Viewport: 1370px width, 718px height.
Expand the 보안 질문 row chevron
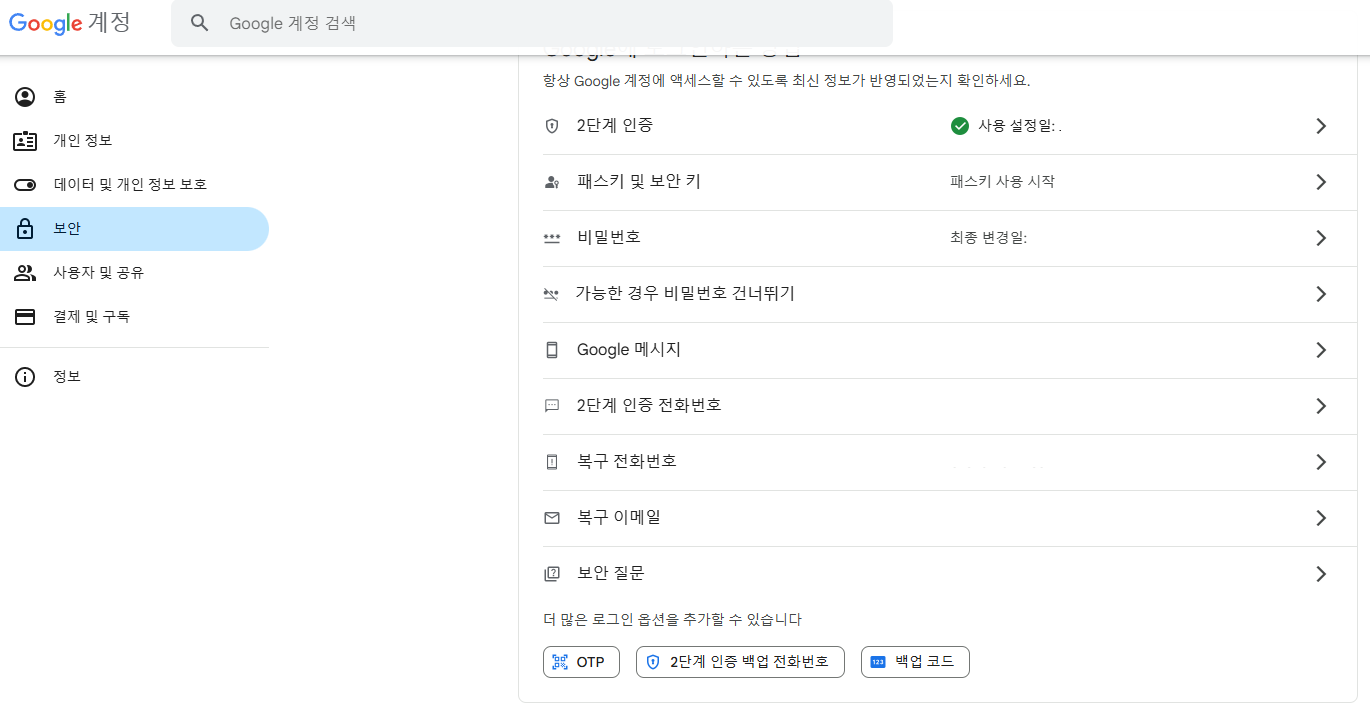[1321, 574]
